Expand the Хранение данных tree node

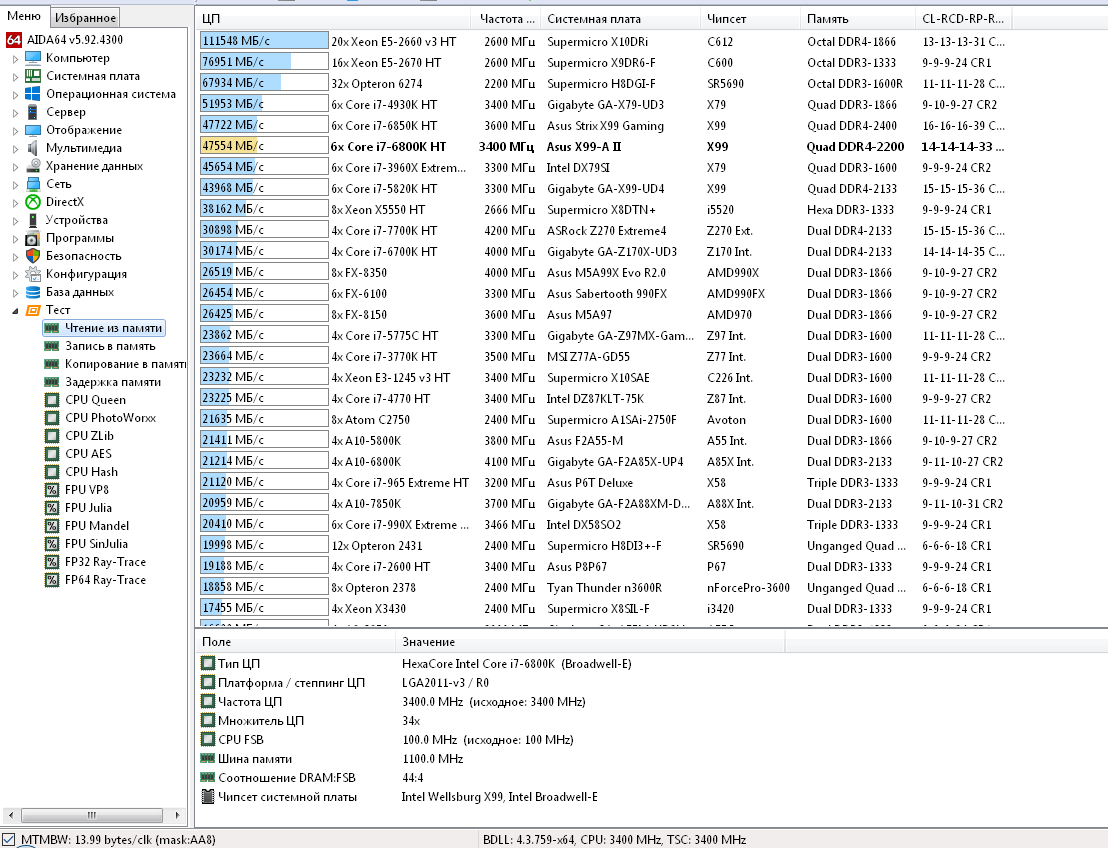[16, 167]
